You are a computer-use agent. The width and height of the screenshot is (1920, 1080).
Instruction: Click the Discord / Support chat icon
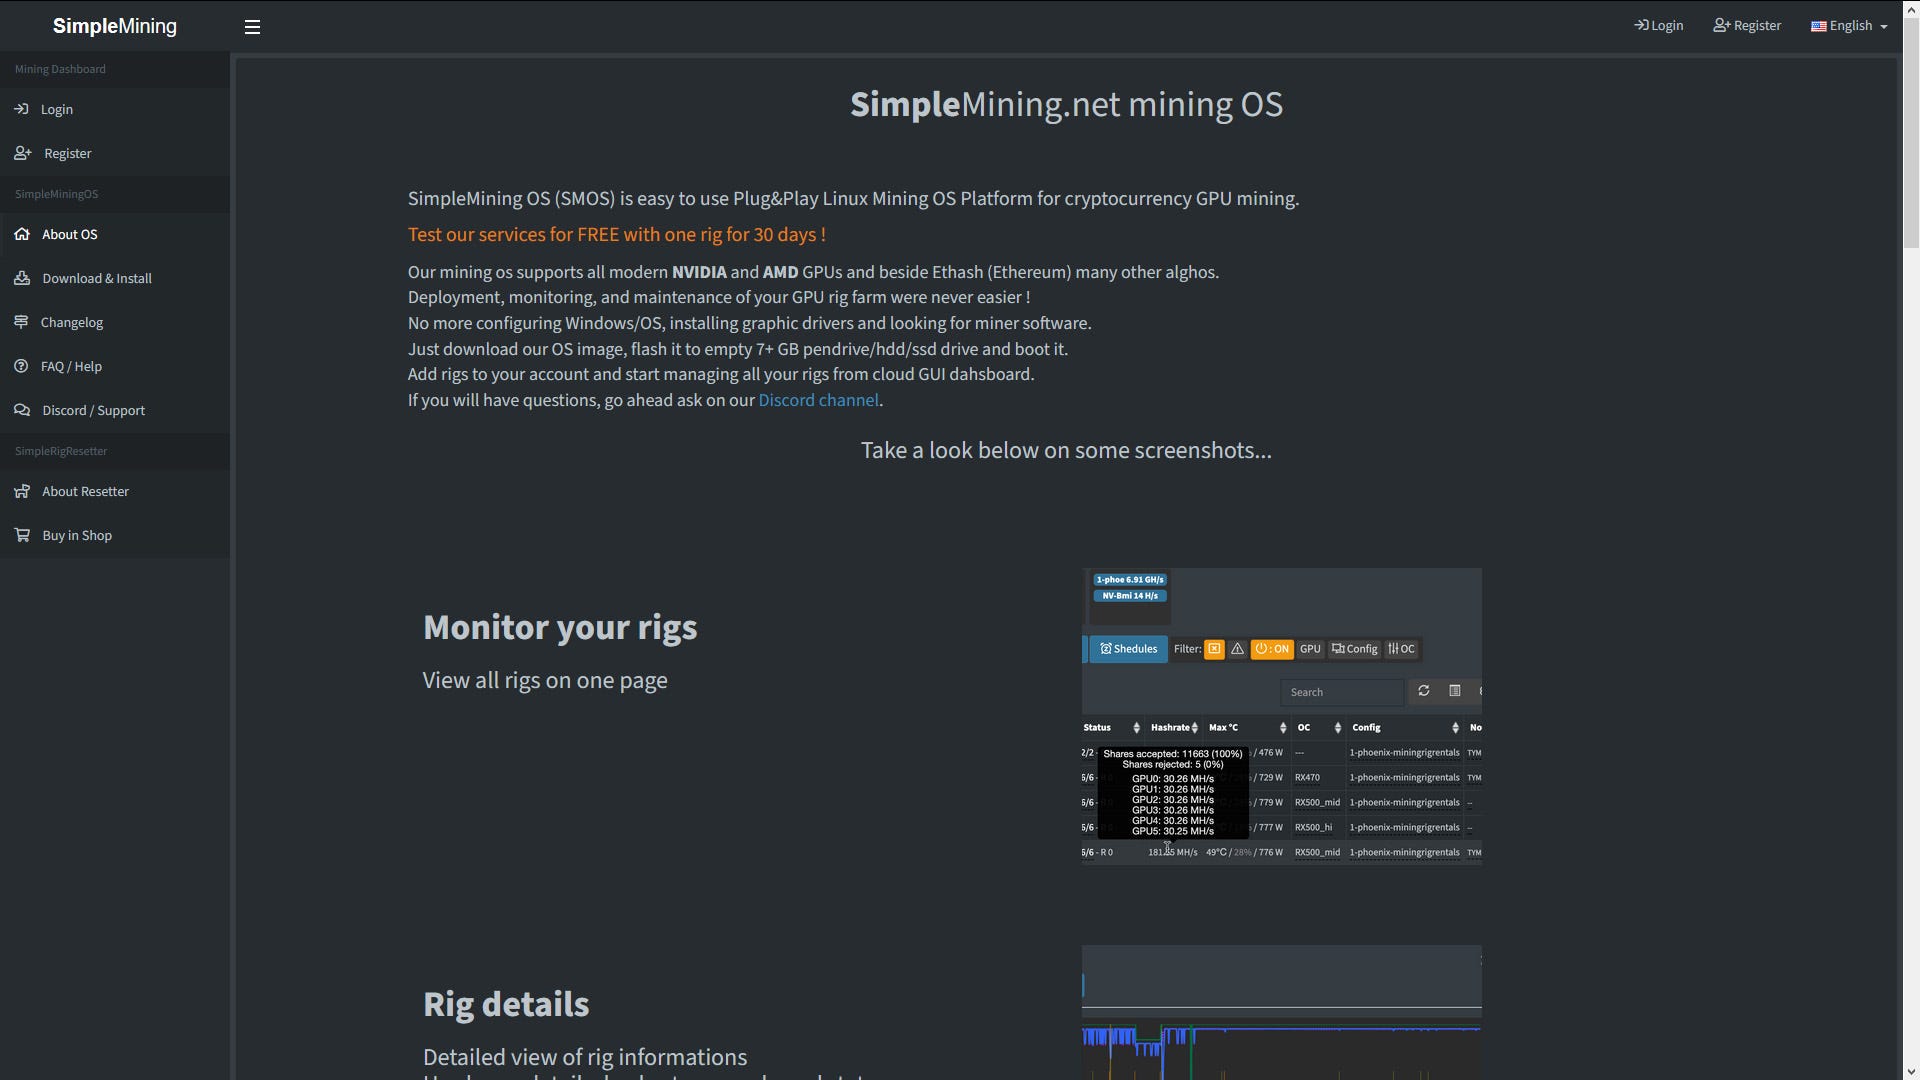(x=22, y=410)
